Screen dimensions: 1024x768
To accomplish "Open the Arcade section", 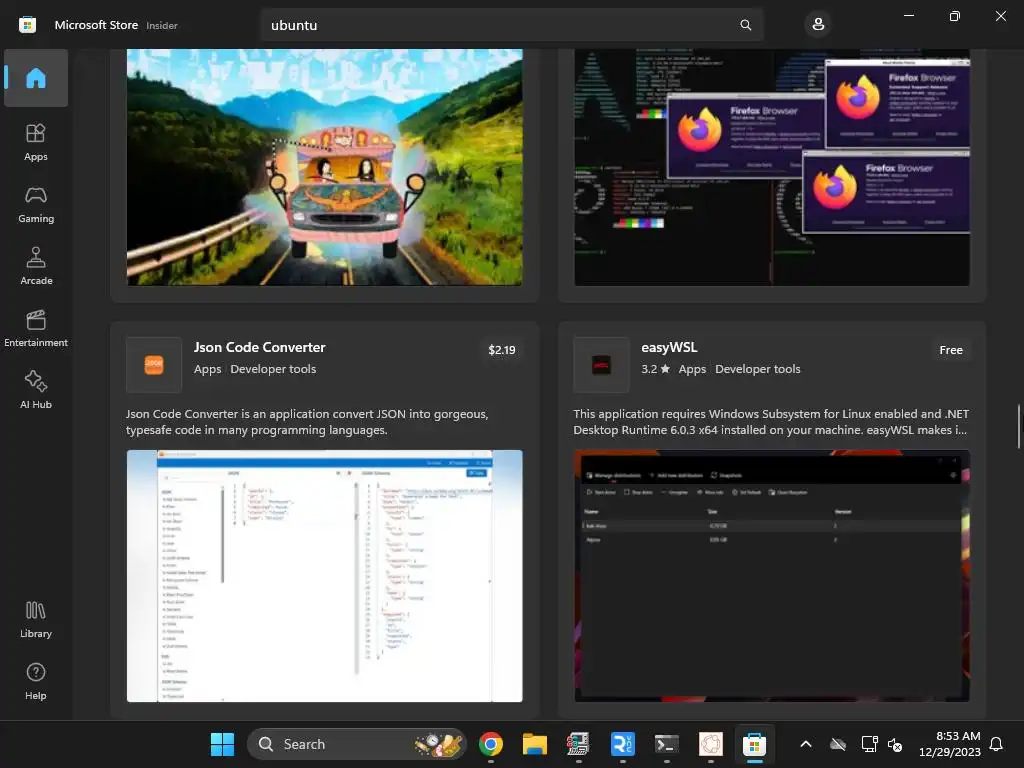I will (x=36, y=266).
